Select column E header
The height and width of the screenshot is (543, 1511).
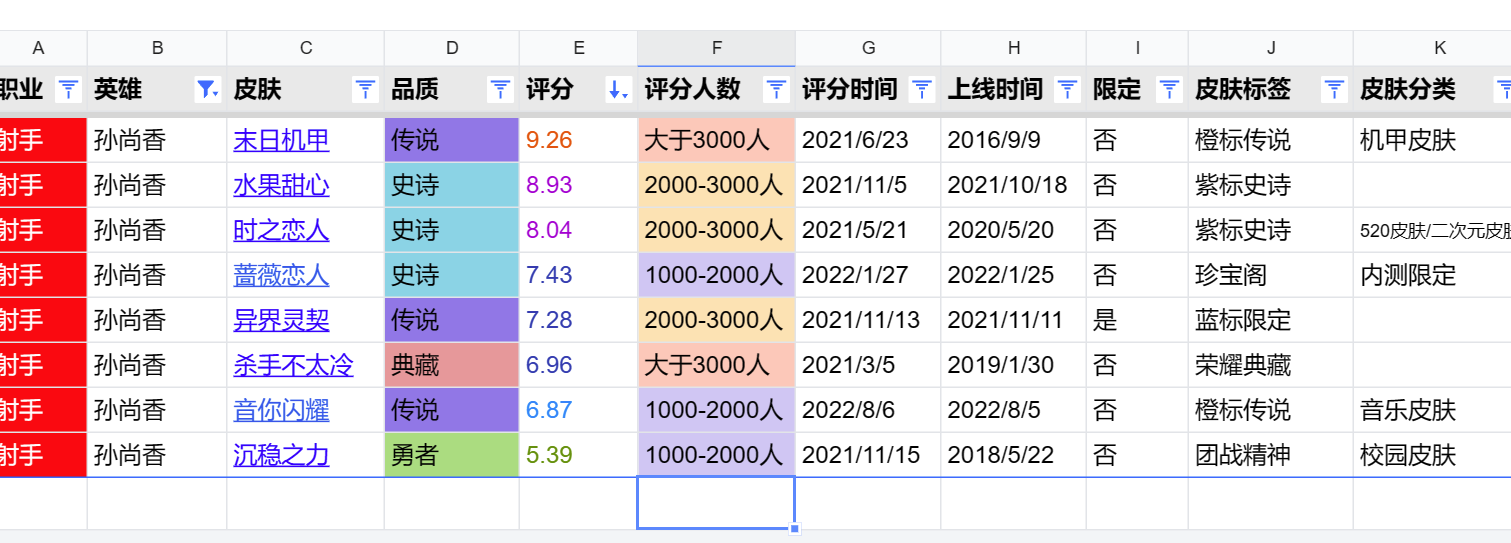(x=579, y=48)
